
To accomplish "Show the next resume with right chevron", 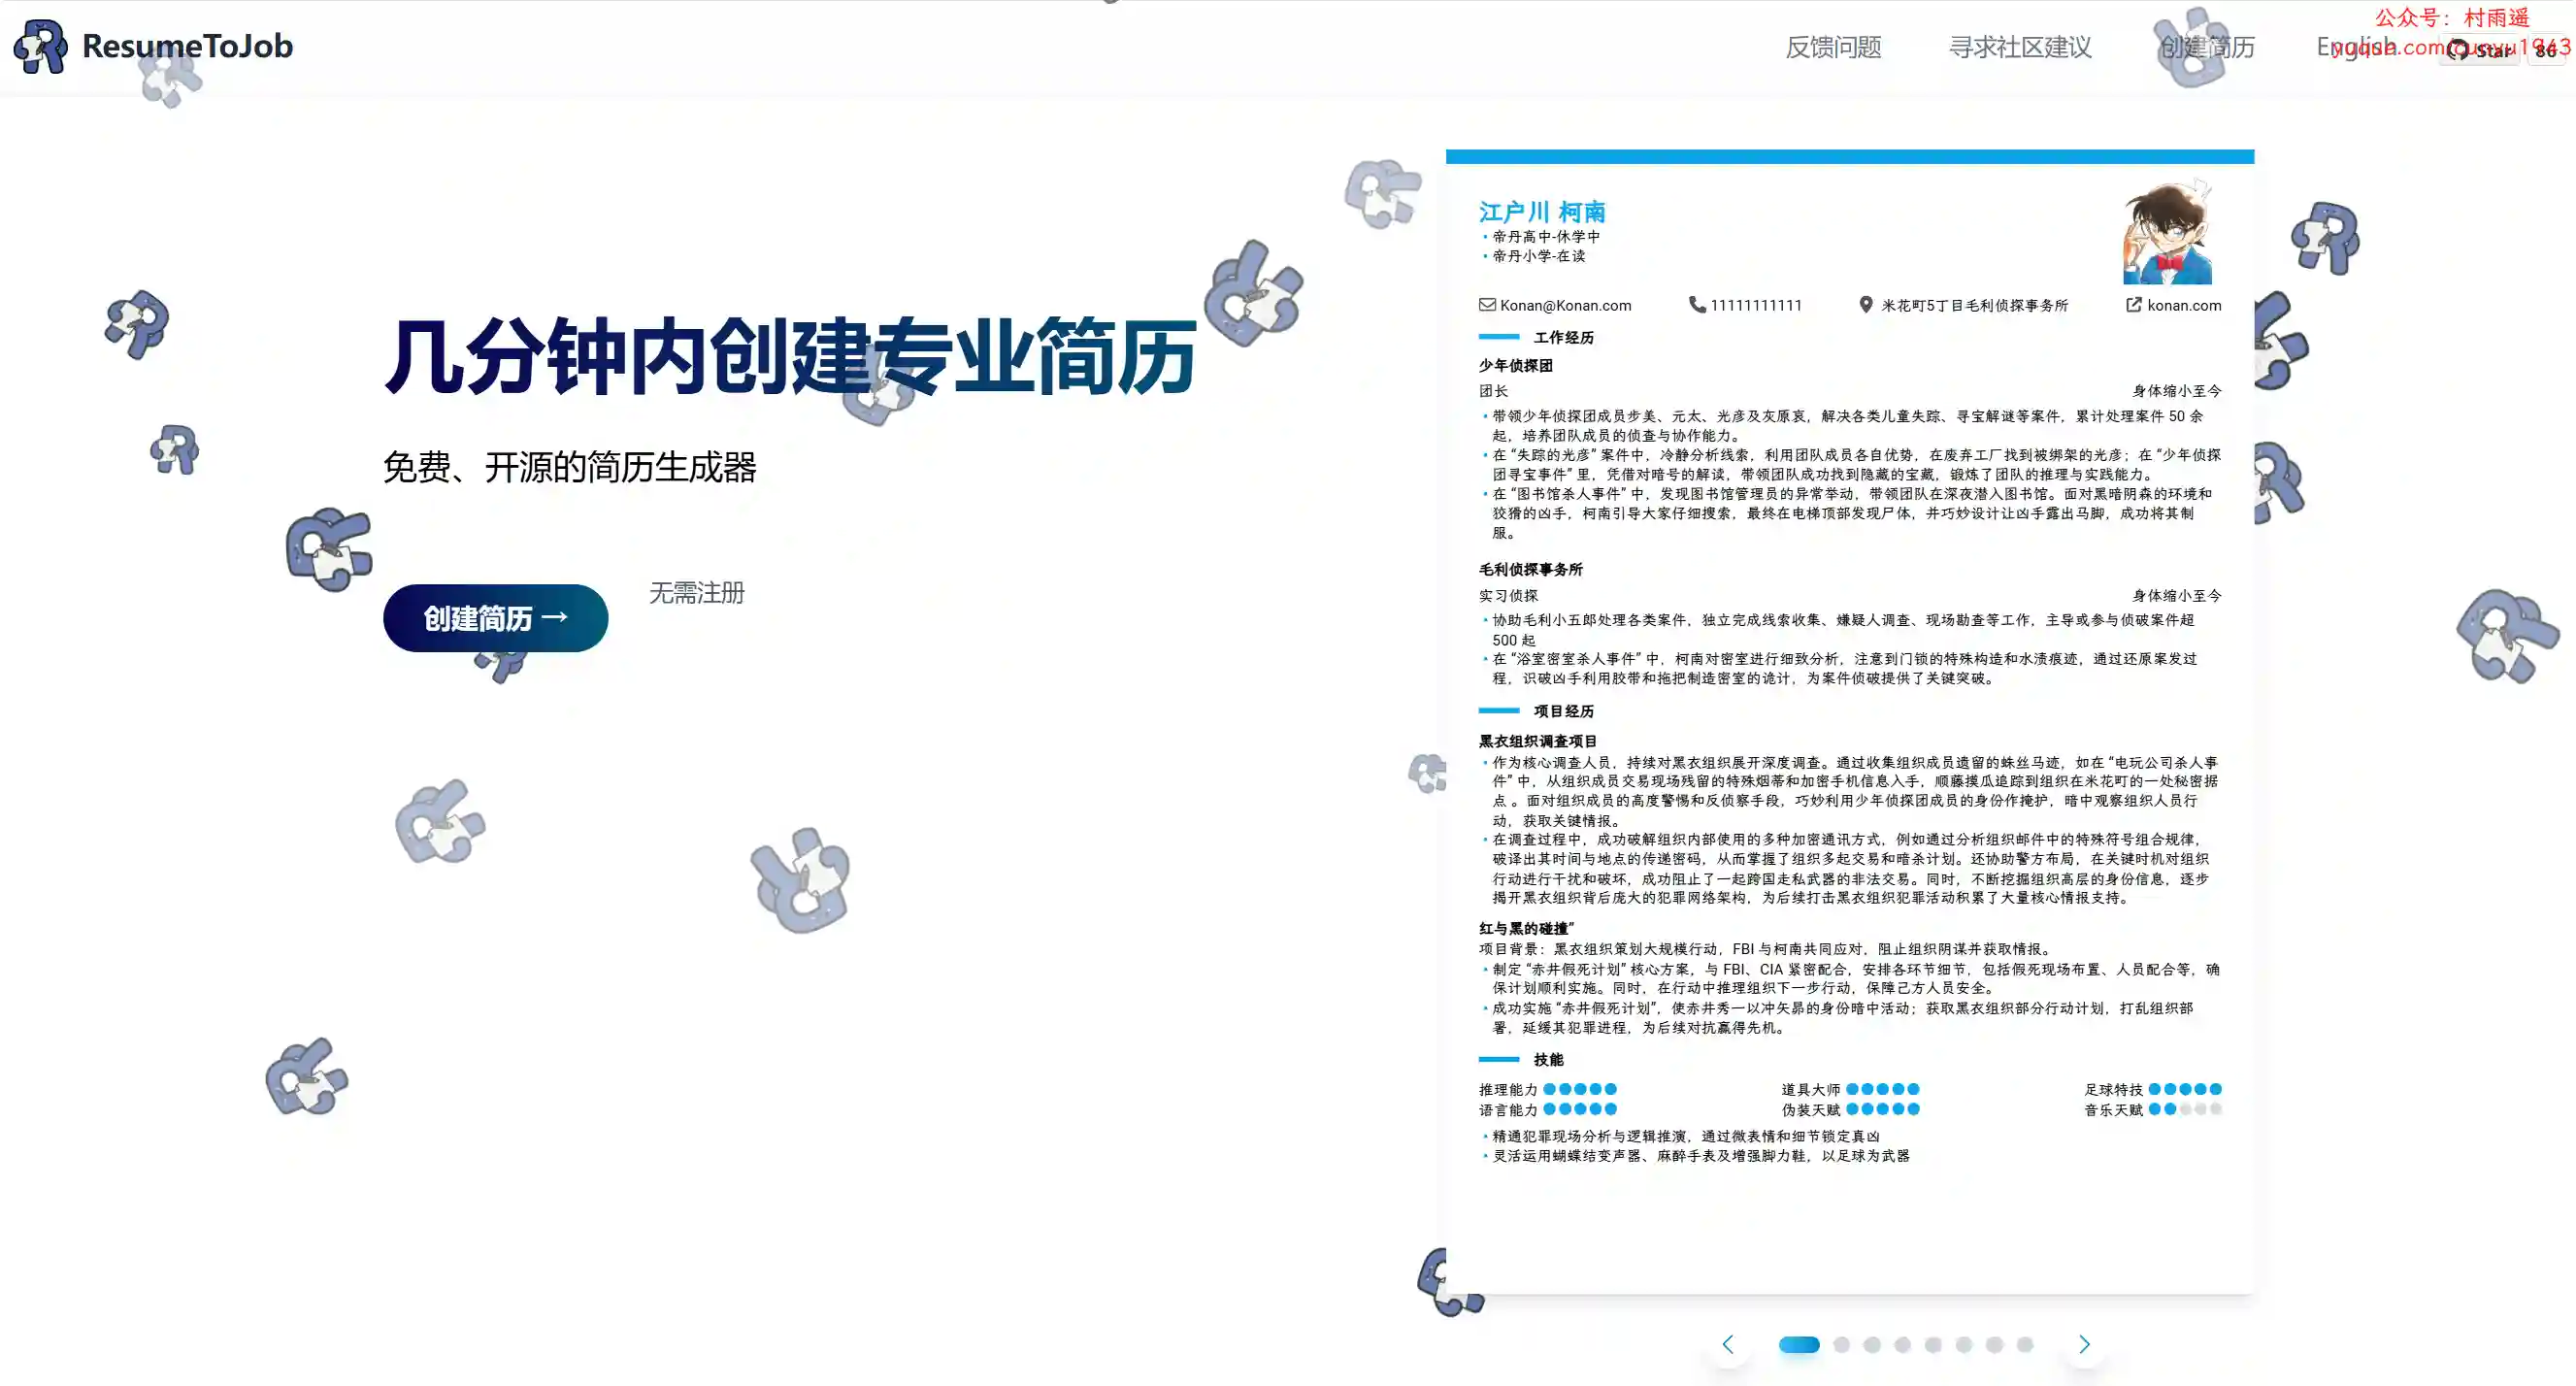I will [x=2084, y=1344].
